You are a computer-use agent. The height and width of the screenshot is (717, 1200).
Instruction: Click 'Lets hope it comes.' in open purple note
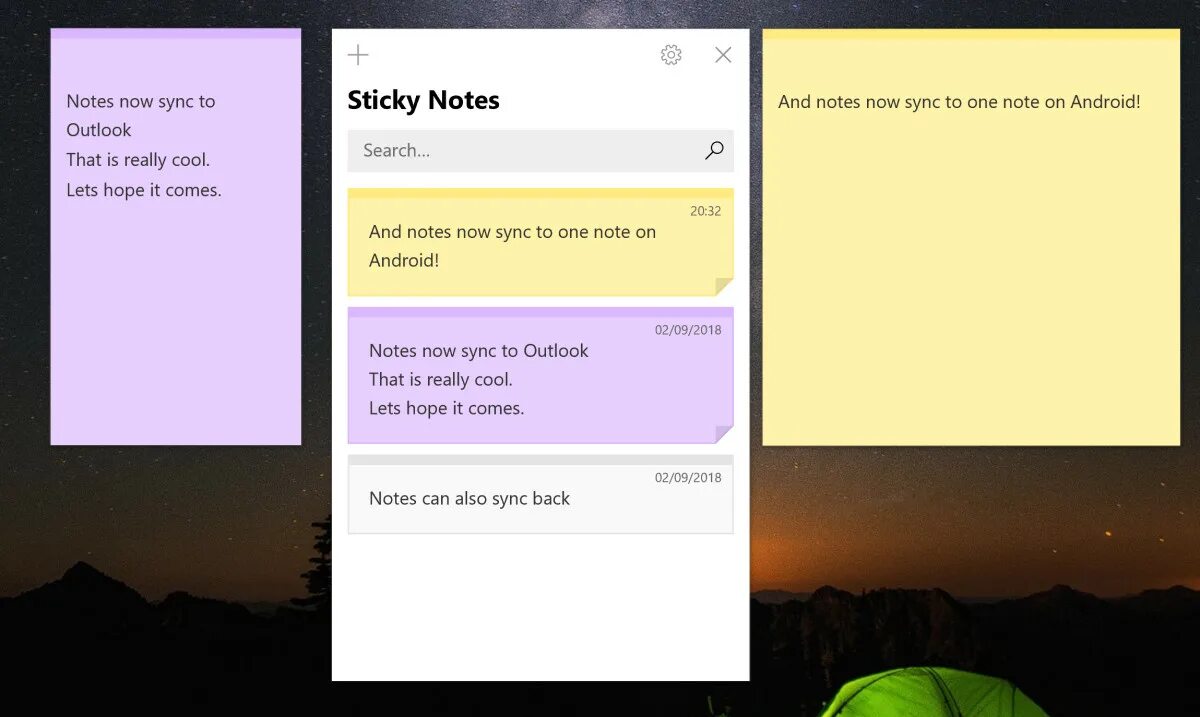(x=144, y=190)
